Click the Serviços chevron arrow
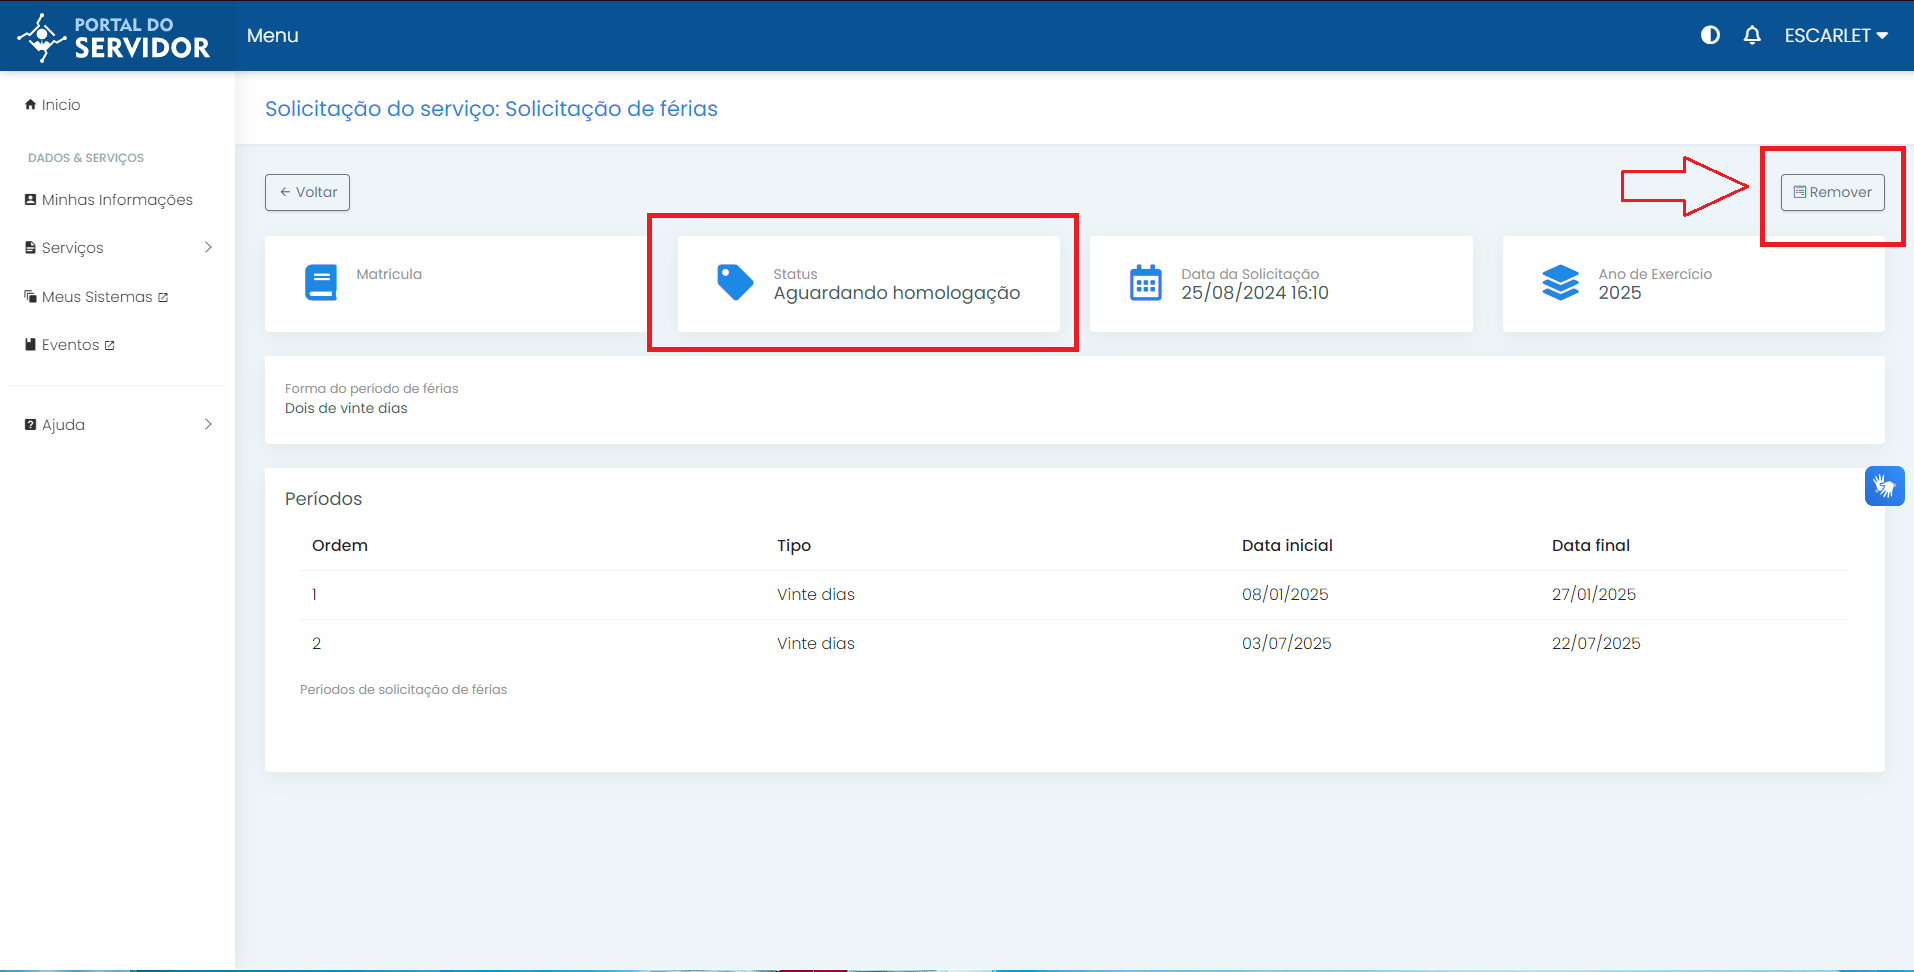This screenshot has height=972, width=1914. 208,247
